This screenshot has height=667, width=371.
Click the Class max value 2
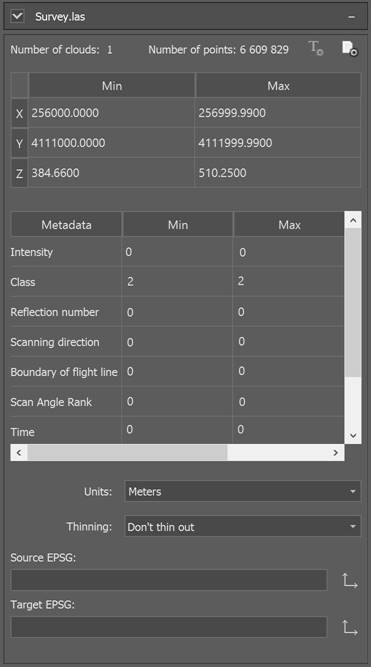(241, 281)
